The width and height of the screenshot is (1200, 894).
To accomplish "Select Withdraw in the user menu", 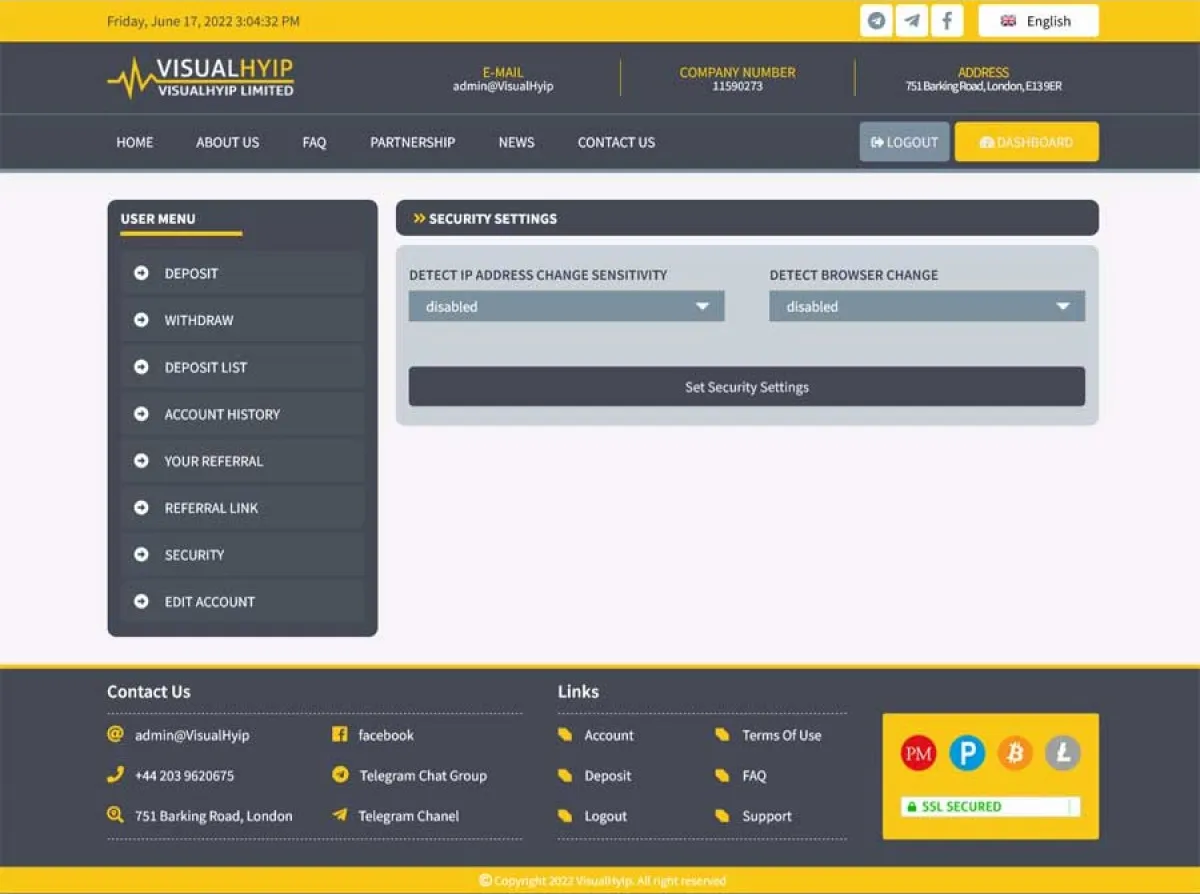I will point(243,320).
